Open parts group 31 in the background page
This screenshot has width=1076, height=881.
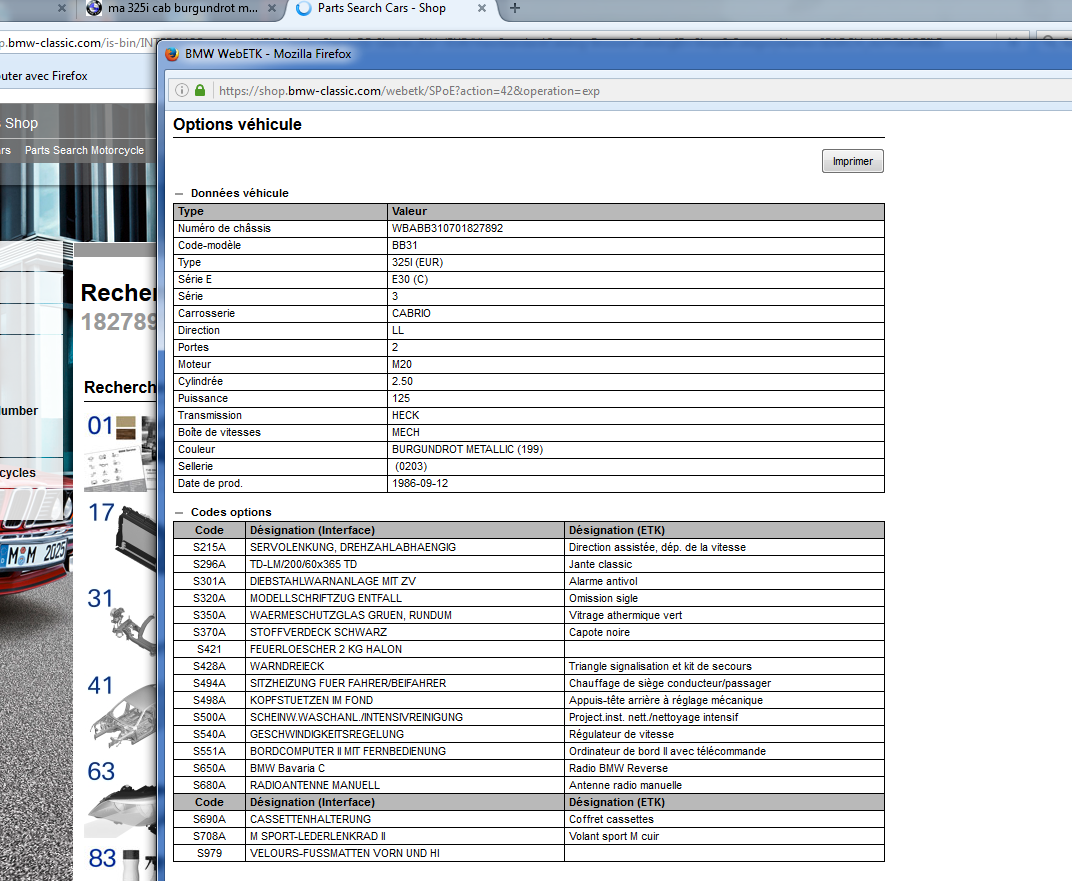pos(100,598)
